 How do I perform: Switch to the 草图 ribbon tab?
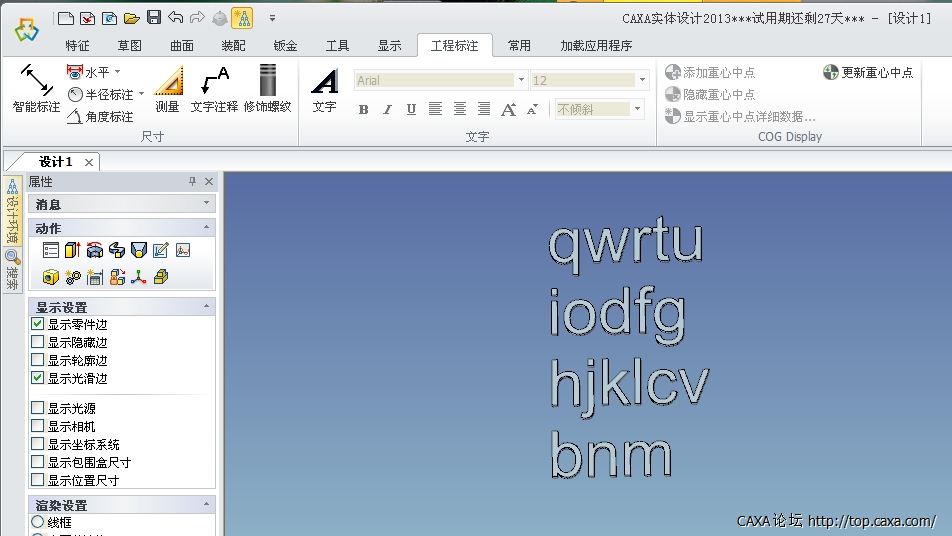tap(129, 46)
